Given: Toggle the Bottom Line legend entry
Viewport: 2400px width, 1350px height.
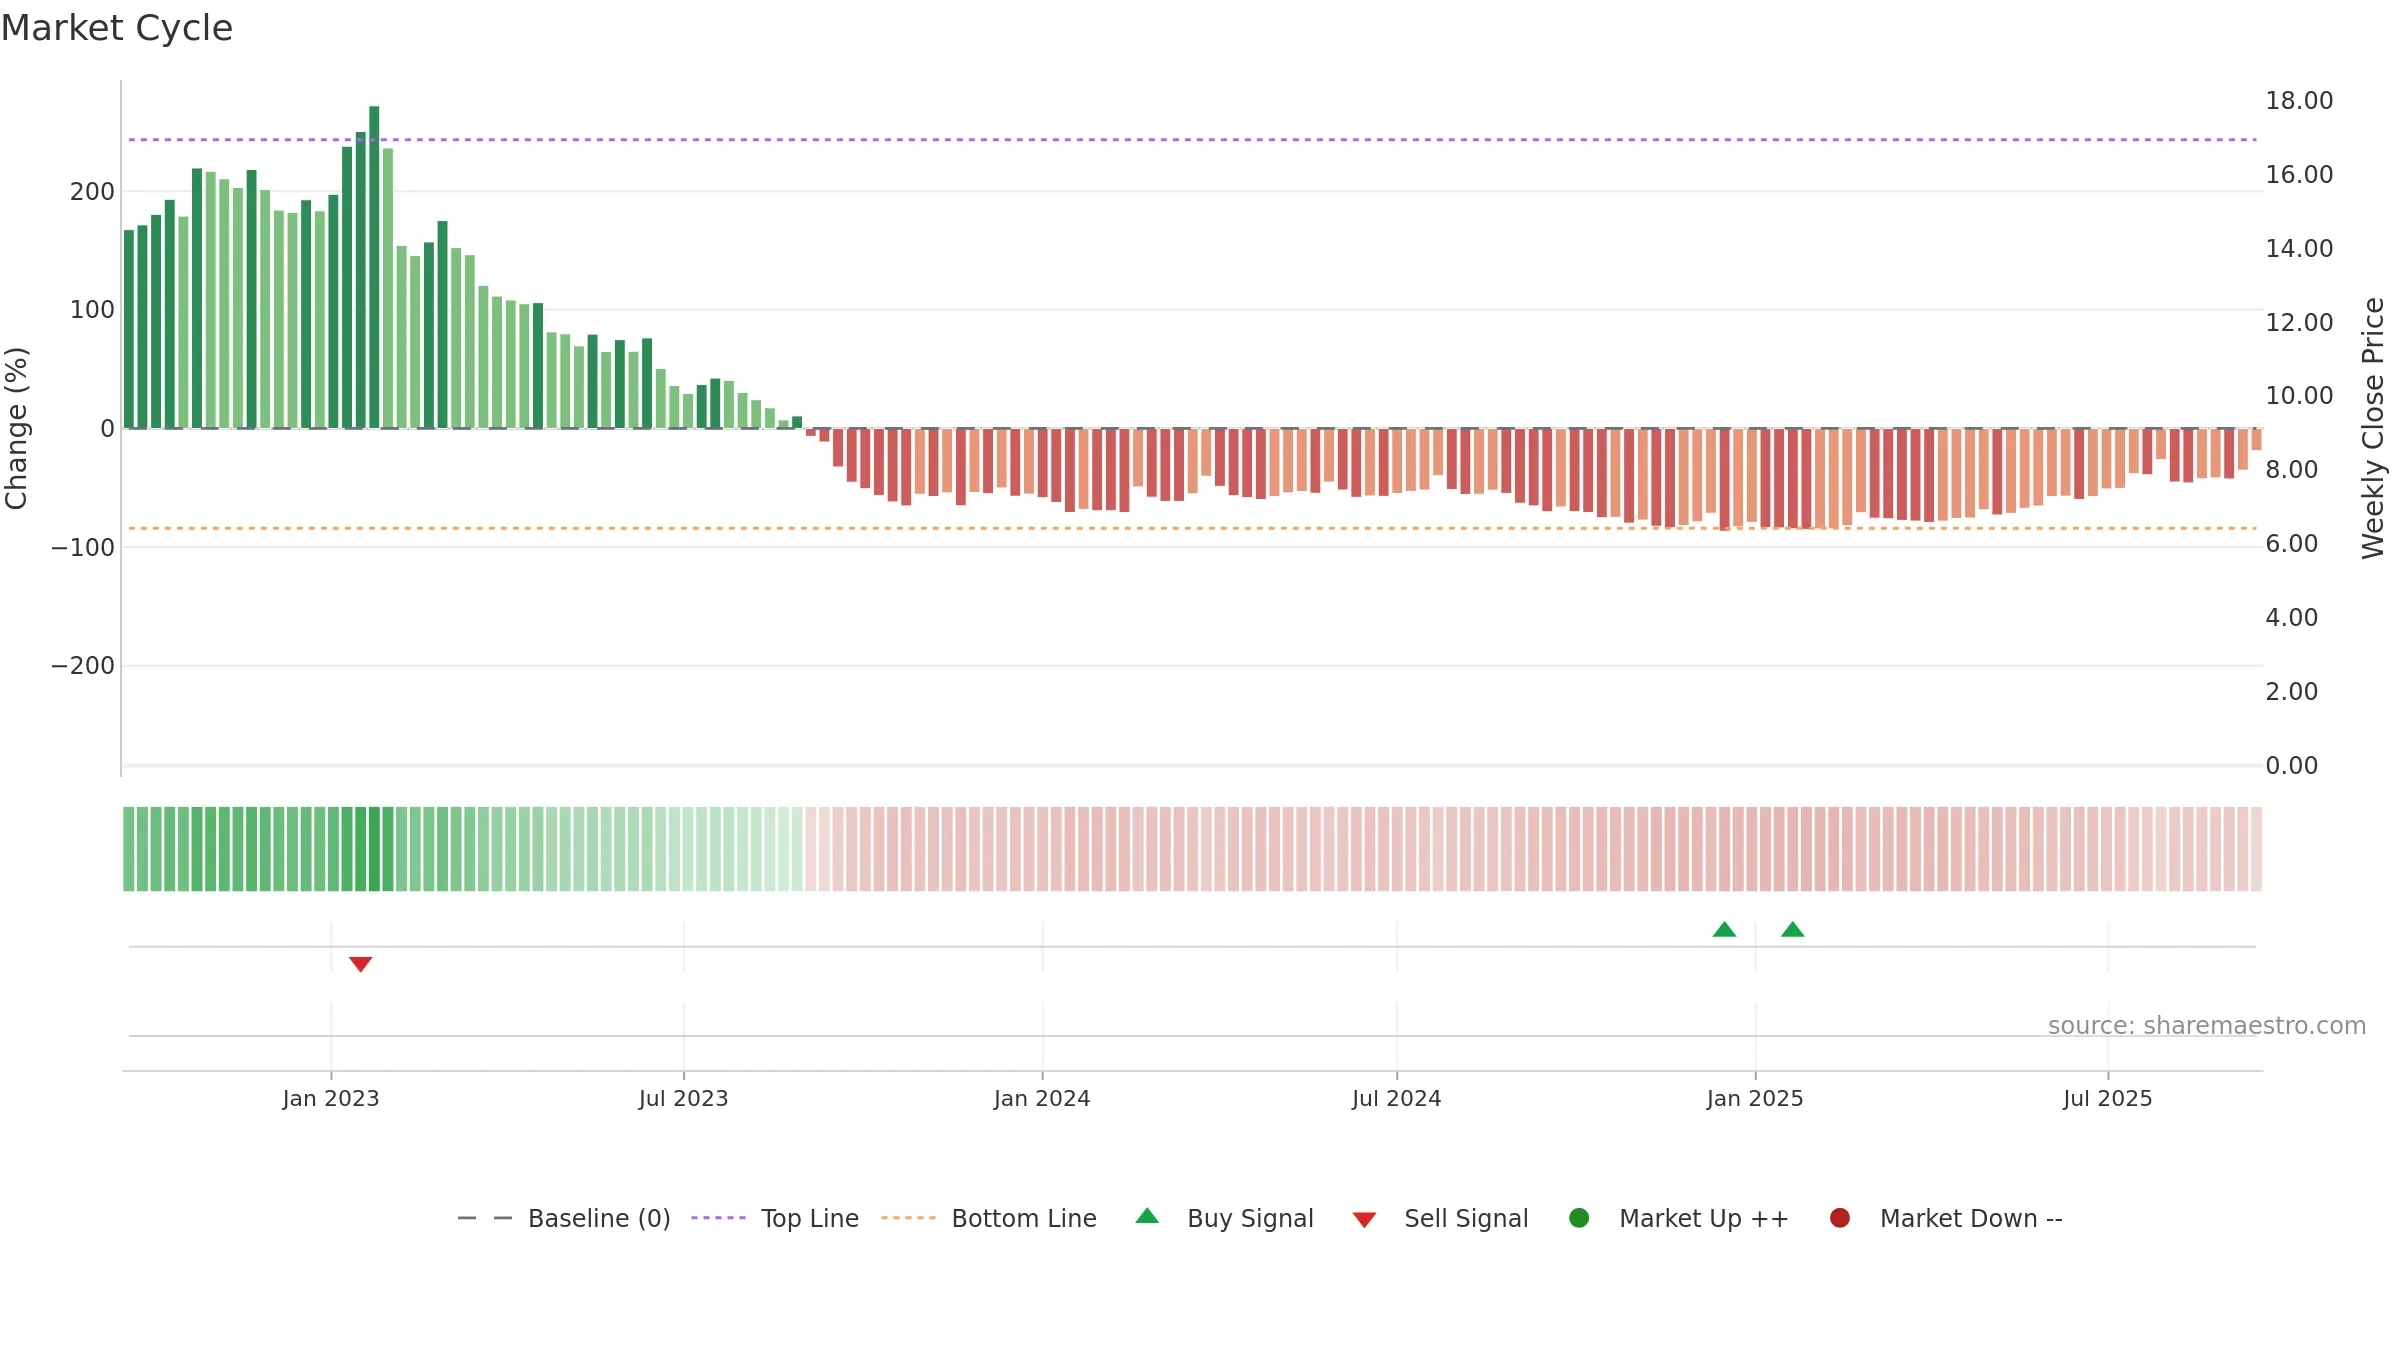Looking at the screenshot, I should tap(989, 1218).
